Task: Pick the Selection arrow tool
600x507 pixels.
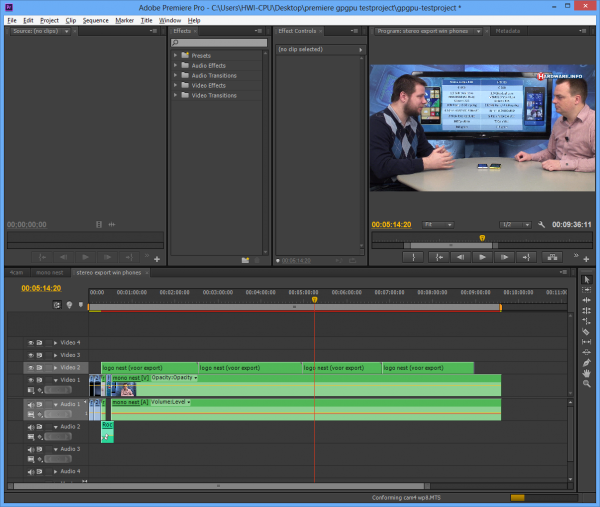Action: click(x=587, y=279)
